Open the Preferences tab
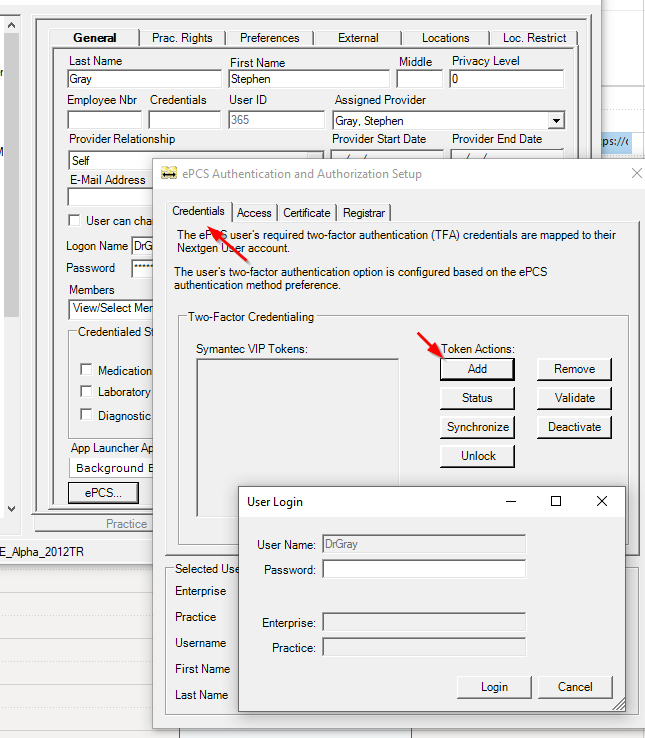This screenshot has width=645, height=738. coord(269,38)
